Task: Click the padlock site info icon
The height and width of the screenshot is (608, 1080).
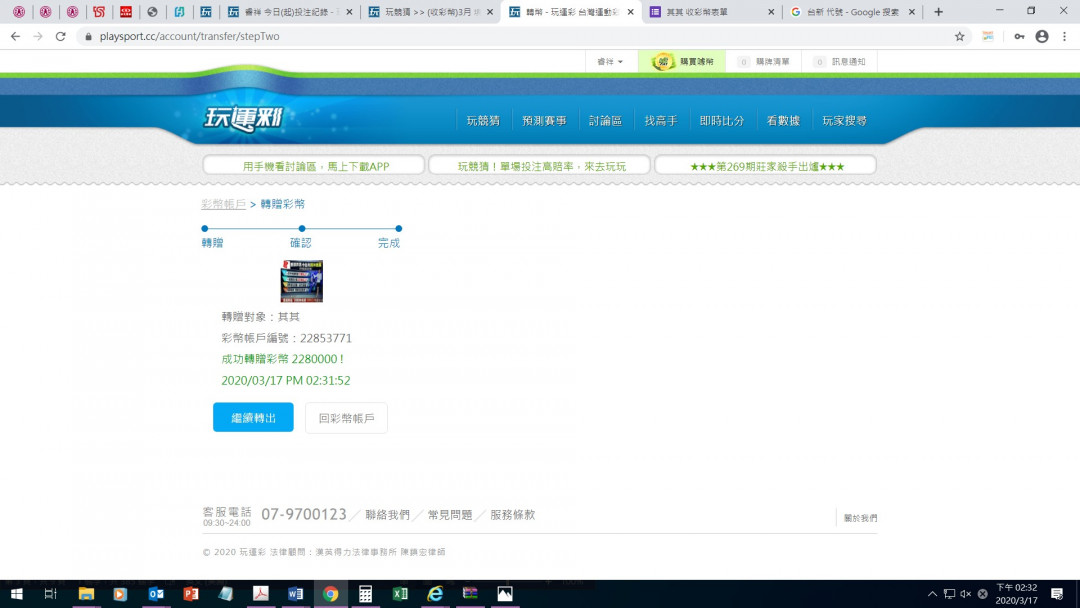Action: tap(88, 36)
